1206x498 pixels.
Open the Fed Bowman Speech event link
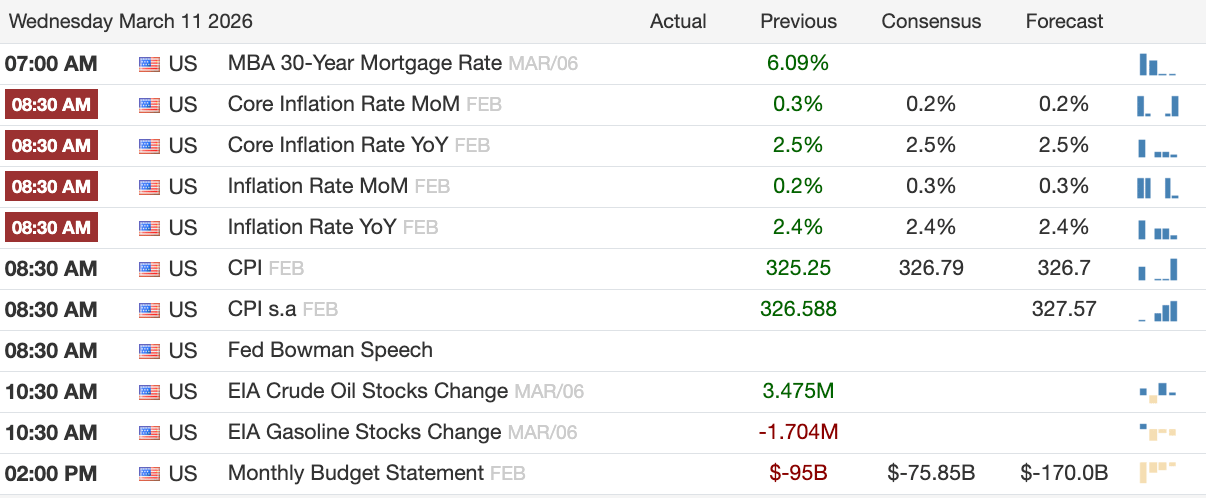pos(330,350)
